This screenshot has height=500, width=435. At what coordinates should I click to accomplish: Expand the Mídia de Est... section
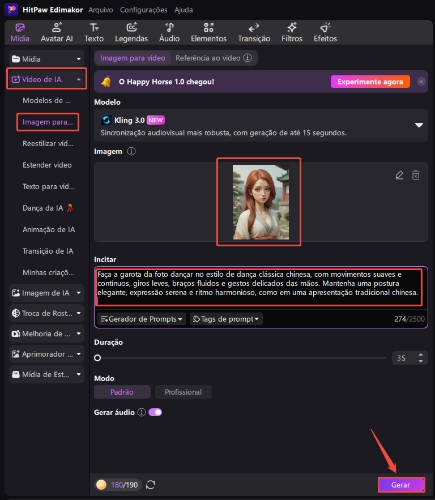(46, 374)
